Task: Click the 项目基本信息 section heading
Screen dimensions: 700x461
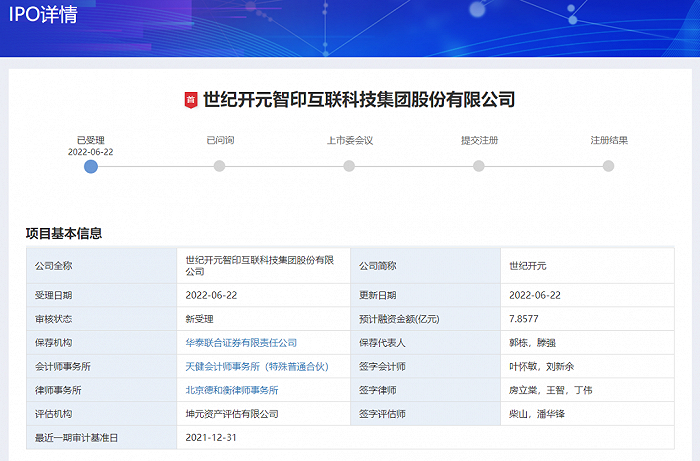Action: pyautogui.click(x=64, y=233)
